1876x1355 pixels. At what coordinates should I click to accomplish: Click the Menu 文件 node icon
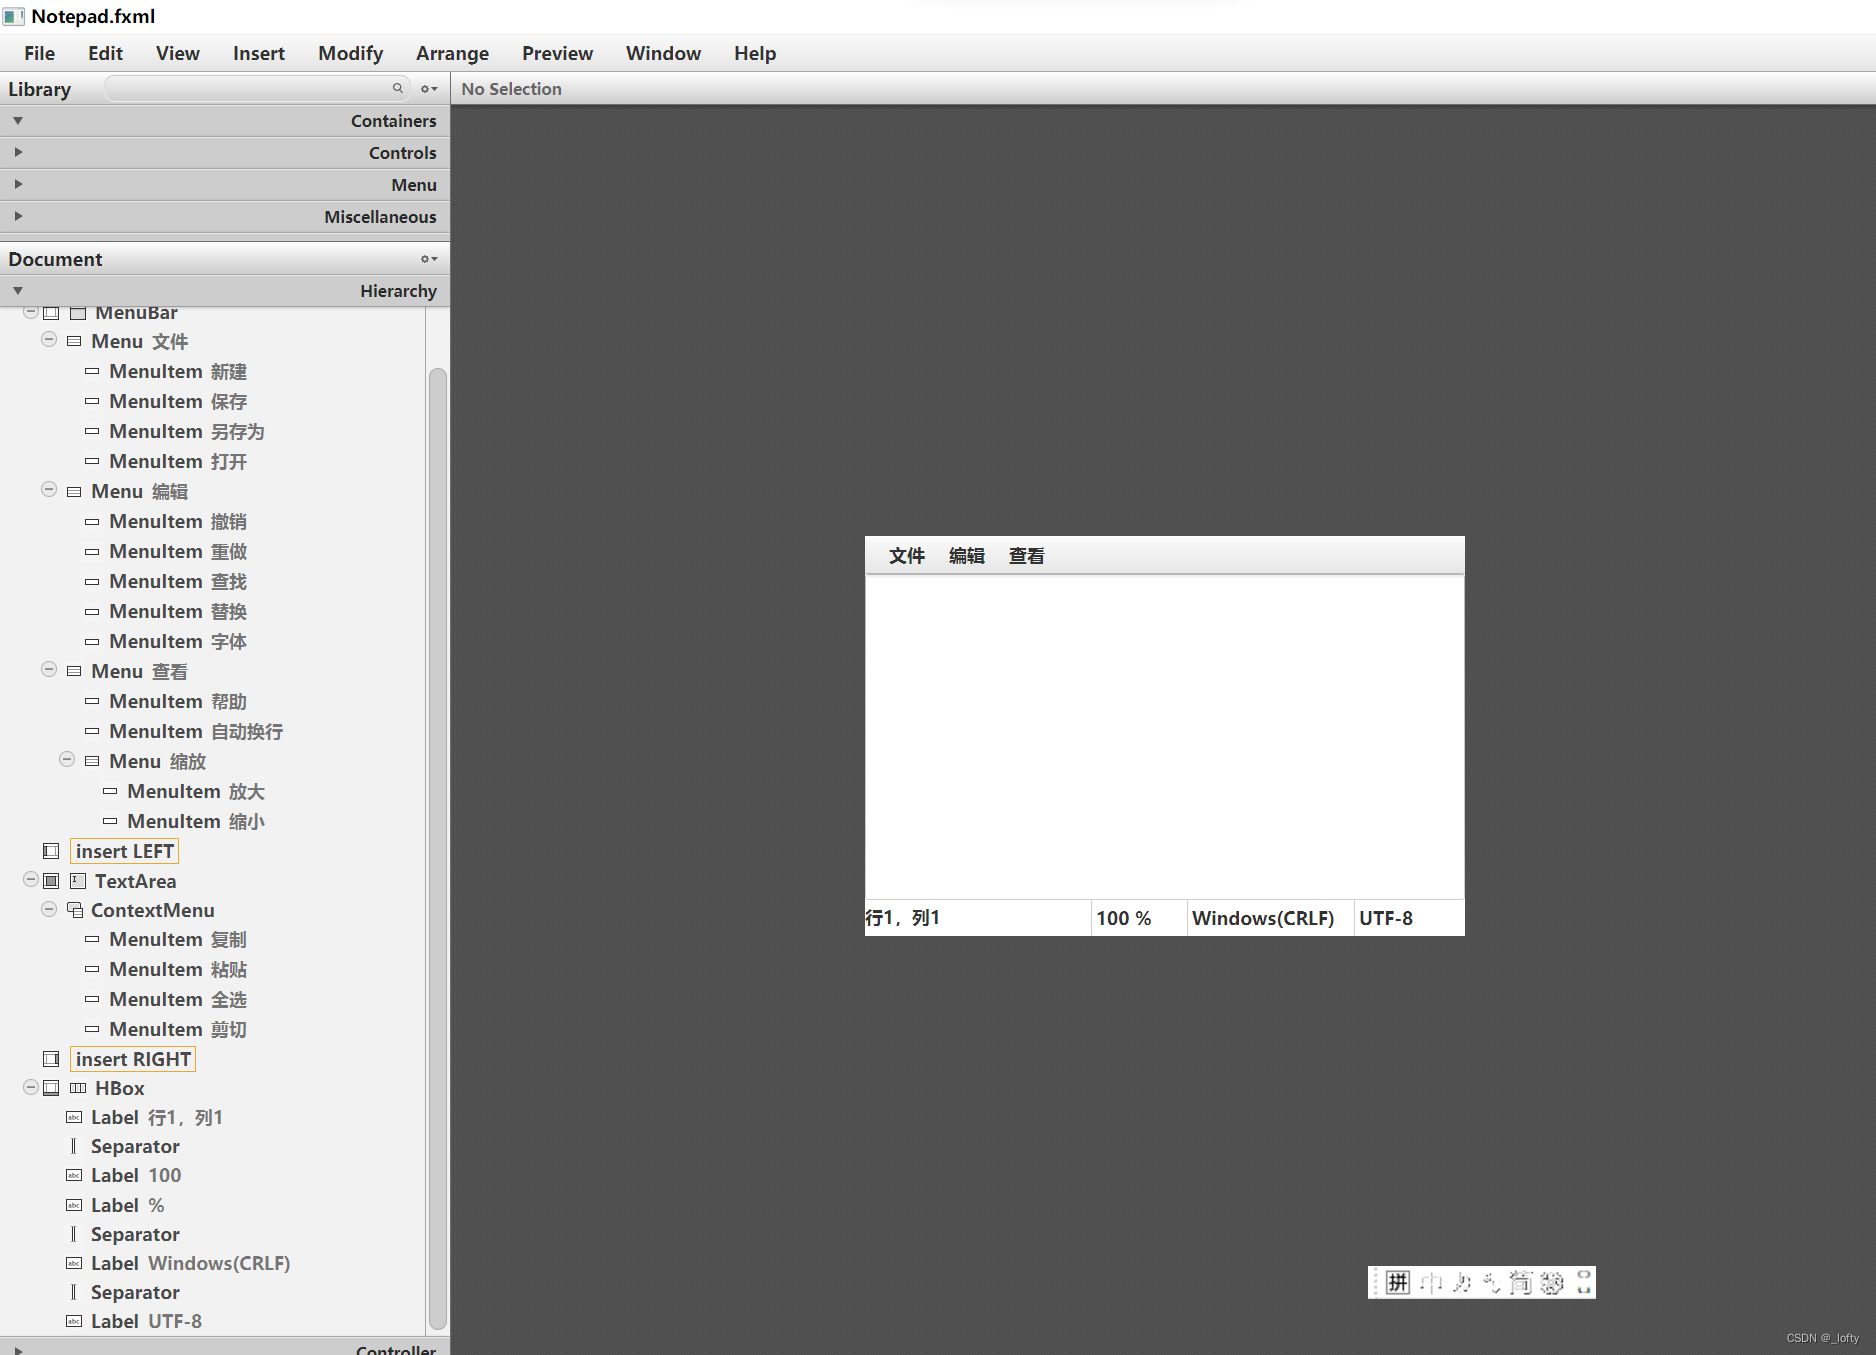coord(74,341)
